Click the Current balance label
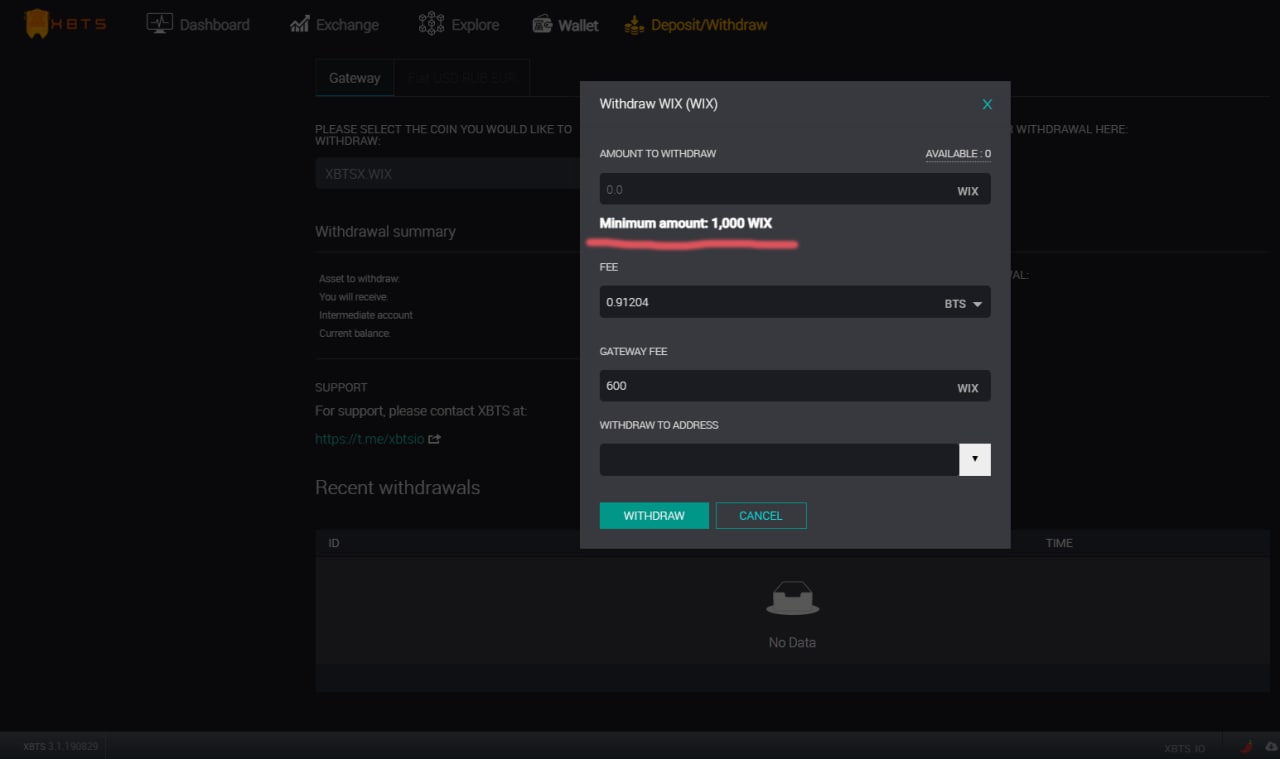Image resolution: width=1280 pixels, height=759 pixels. 355,333
